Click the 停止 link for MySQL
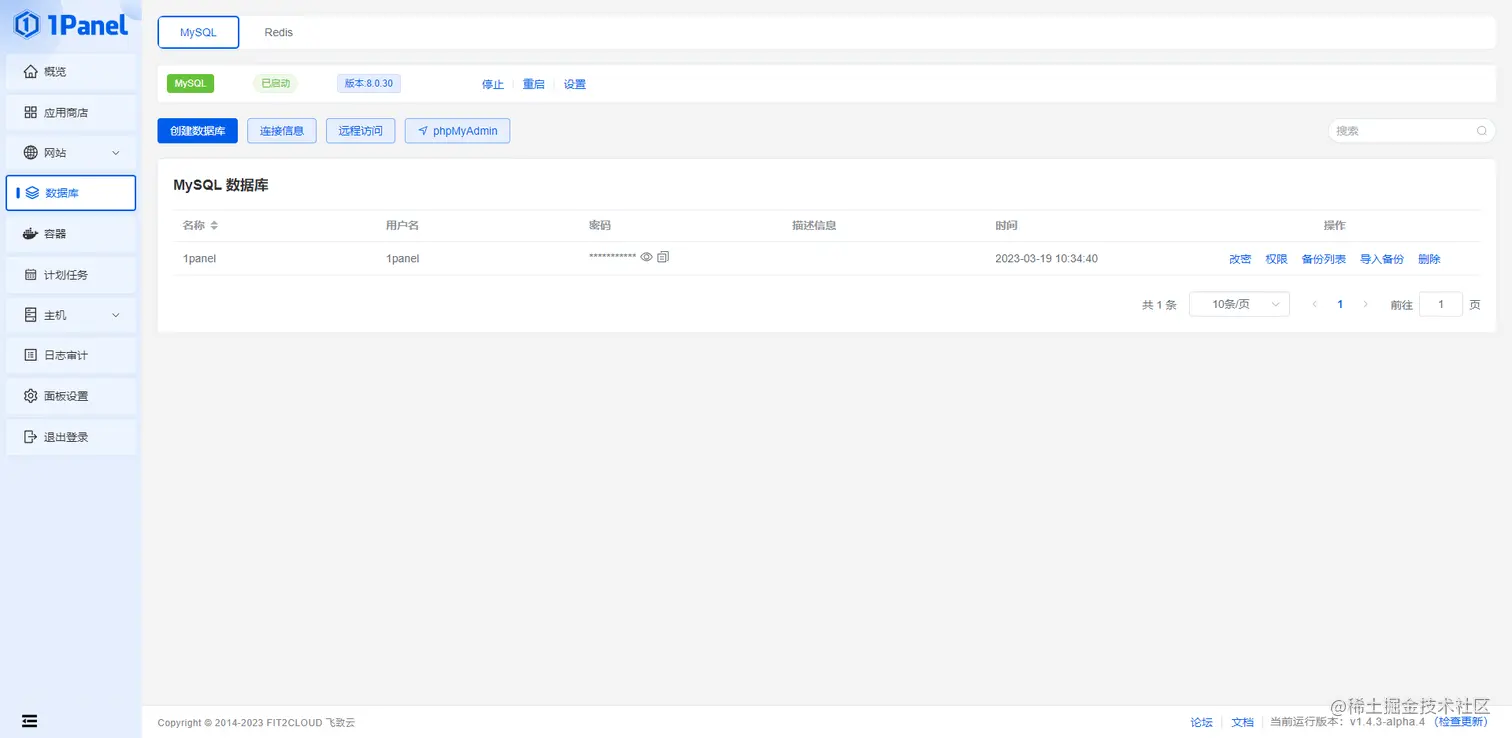The height and width of the screenshot is (738, 1512). [493, 84]
